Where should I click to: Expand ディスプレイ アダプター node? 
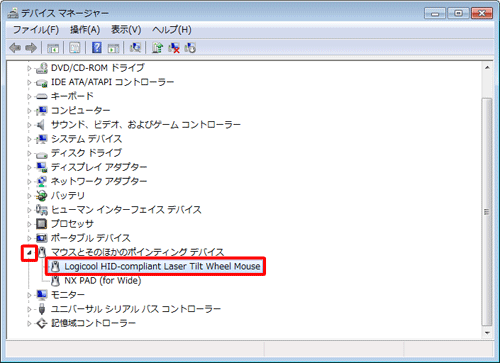point(29,167)
